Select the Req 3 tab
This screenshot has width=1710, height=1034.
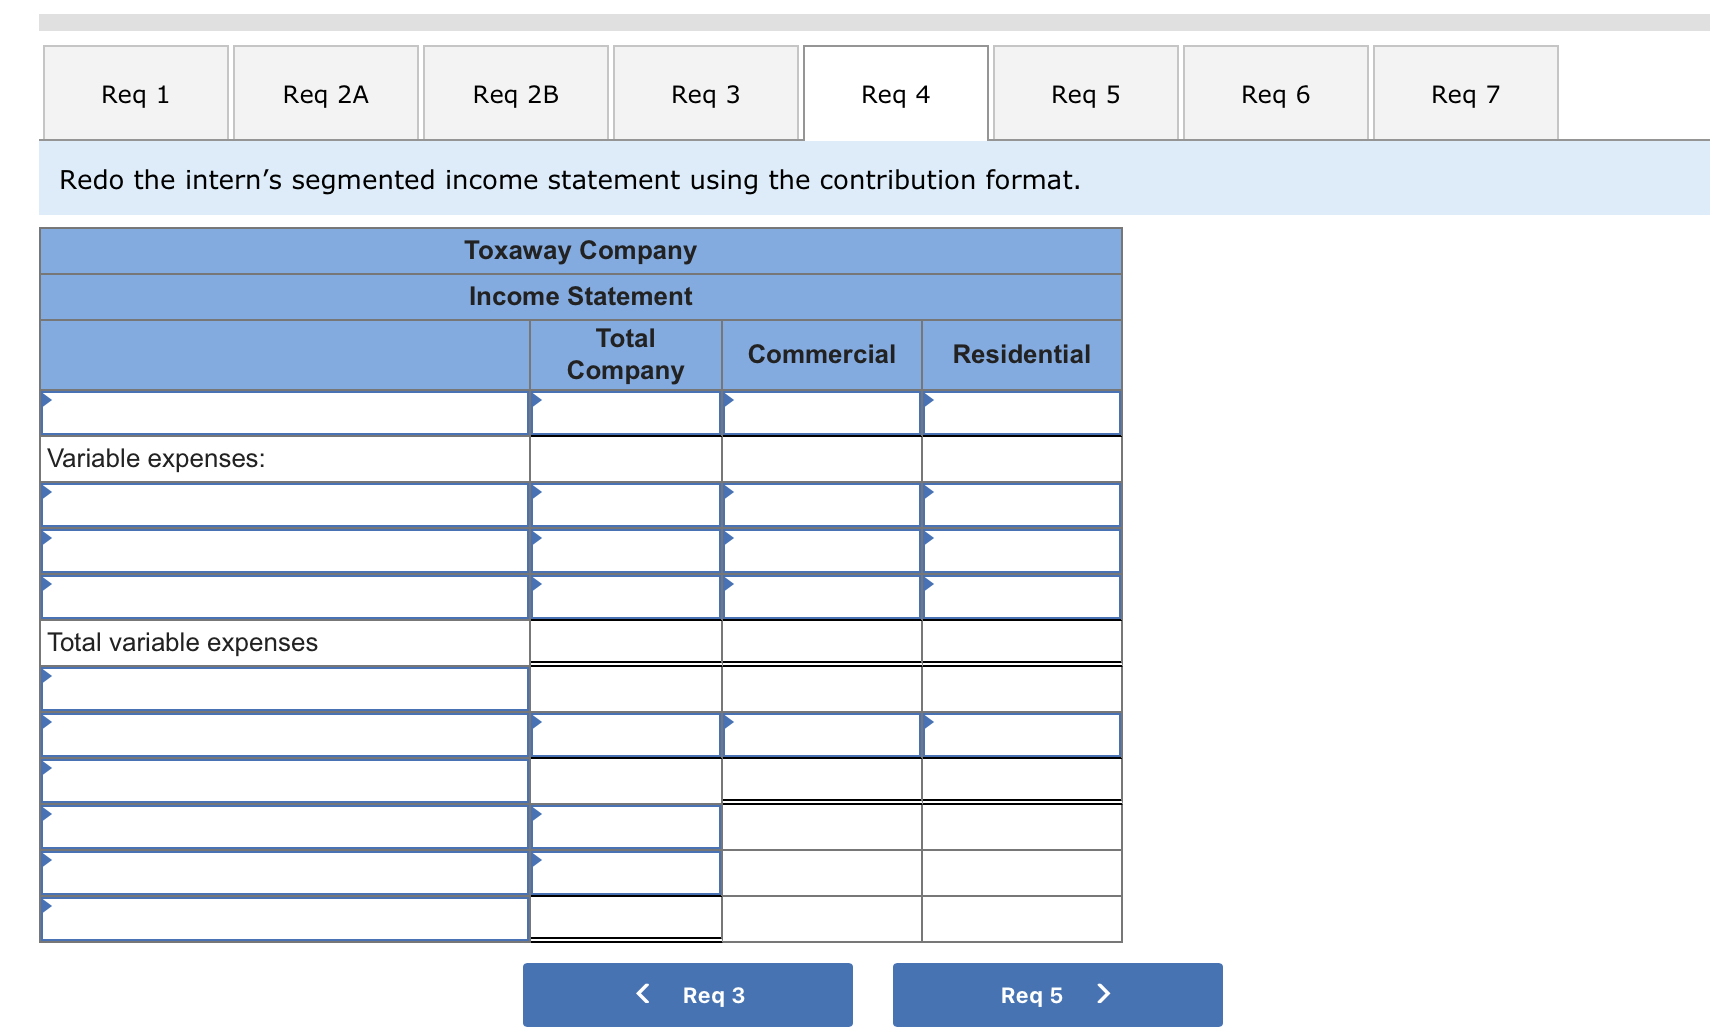coord(705,92)
